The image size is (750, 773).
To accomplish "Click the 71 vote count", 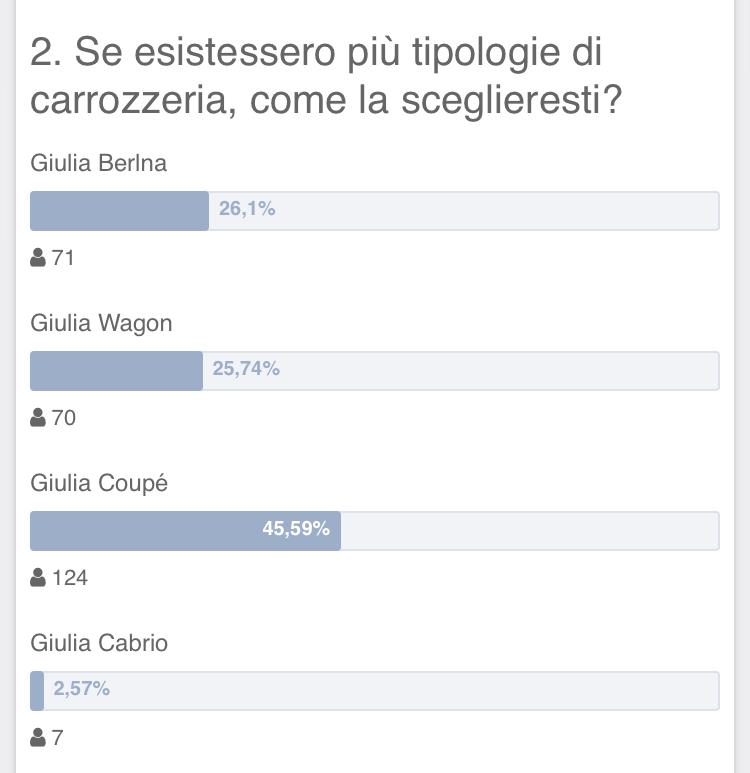I will [63, 258].
